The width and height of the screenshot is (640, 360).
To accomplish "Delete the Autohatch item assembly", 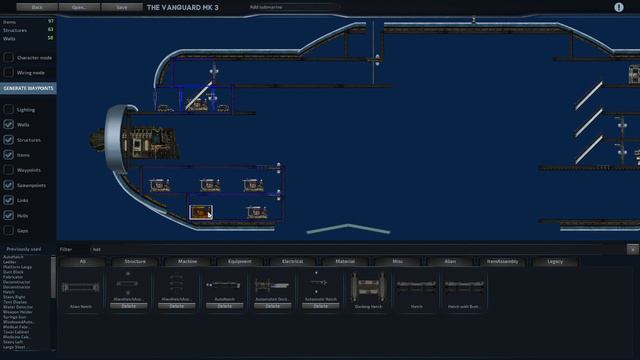I will (224, 306).
